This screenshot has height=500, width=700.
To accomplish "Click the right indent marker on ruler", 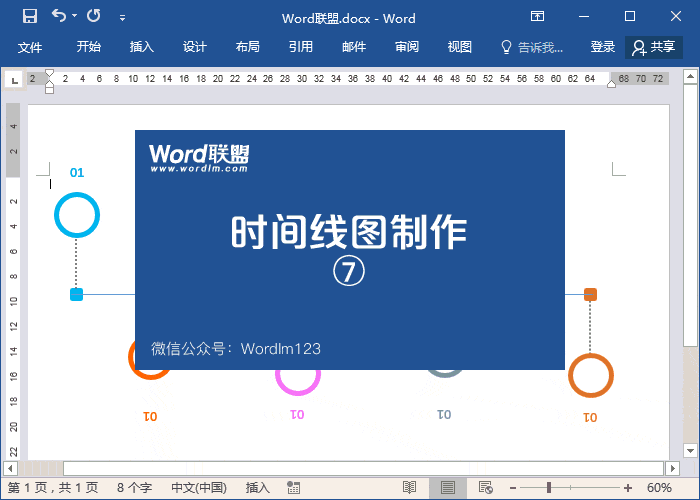I will (612, 83).
